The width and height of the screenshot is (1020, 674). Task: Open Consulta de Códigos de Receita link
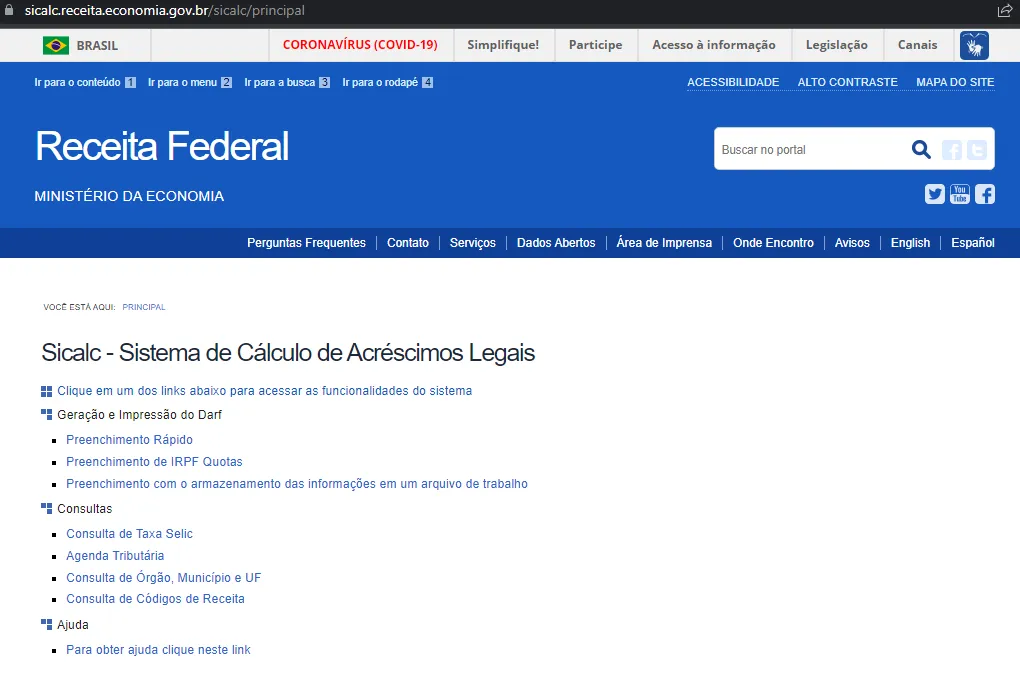point(155,599)
